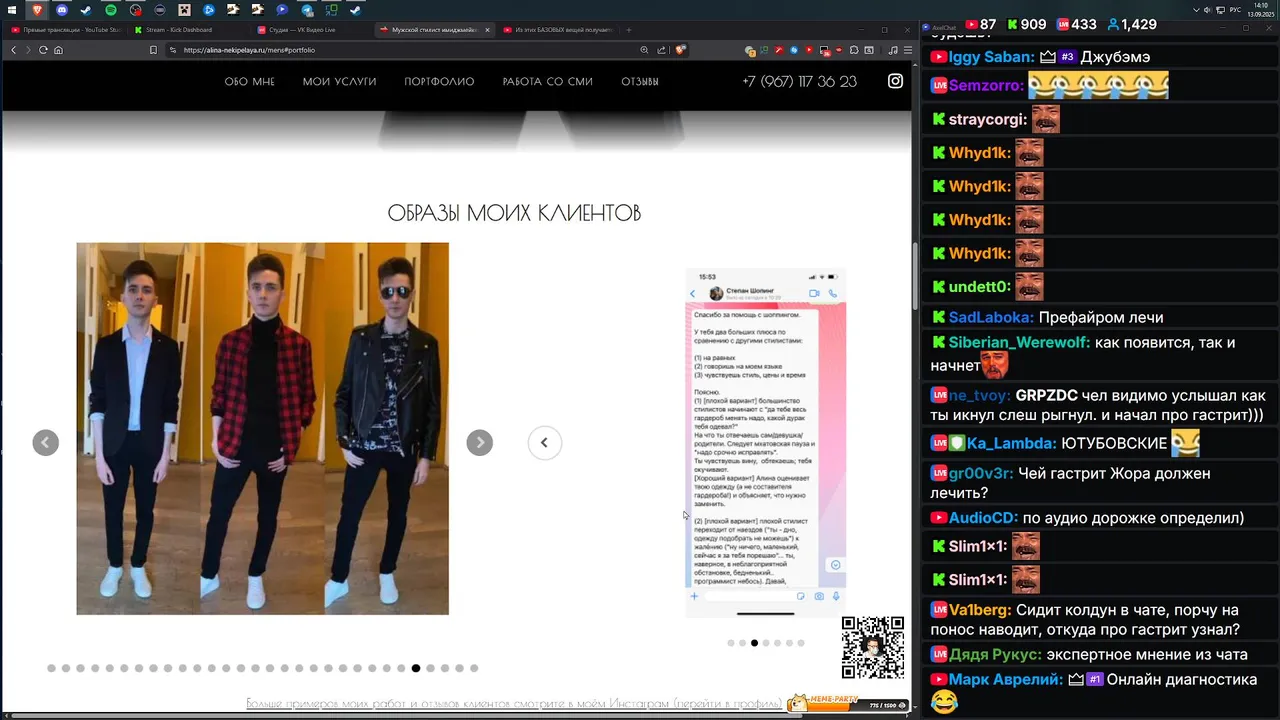The image size is (1280, 720).
Task: Open Telegram from the taskbar
Action: coord(306,10)
